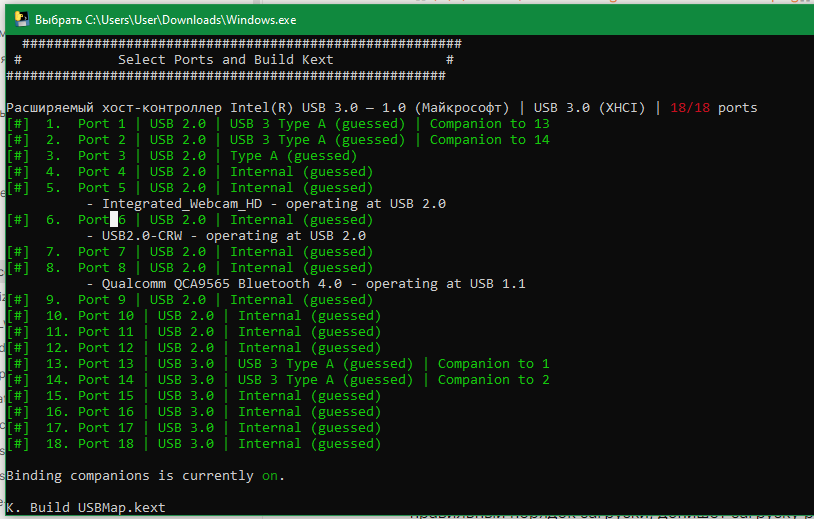The width and height of the screenshot is (814, 519).
Task: Toggle the [#] marker for Port 9
Action: pyautogui.click(x=18, y=300)
